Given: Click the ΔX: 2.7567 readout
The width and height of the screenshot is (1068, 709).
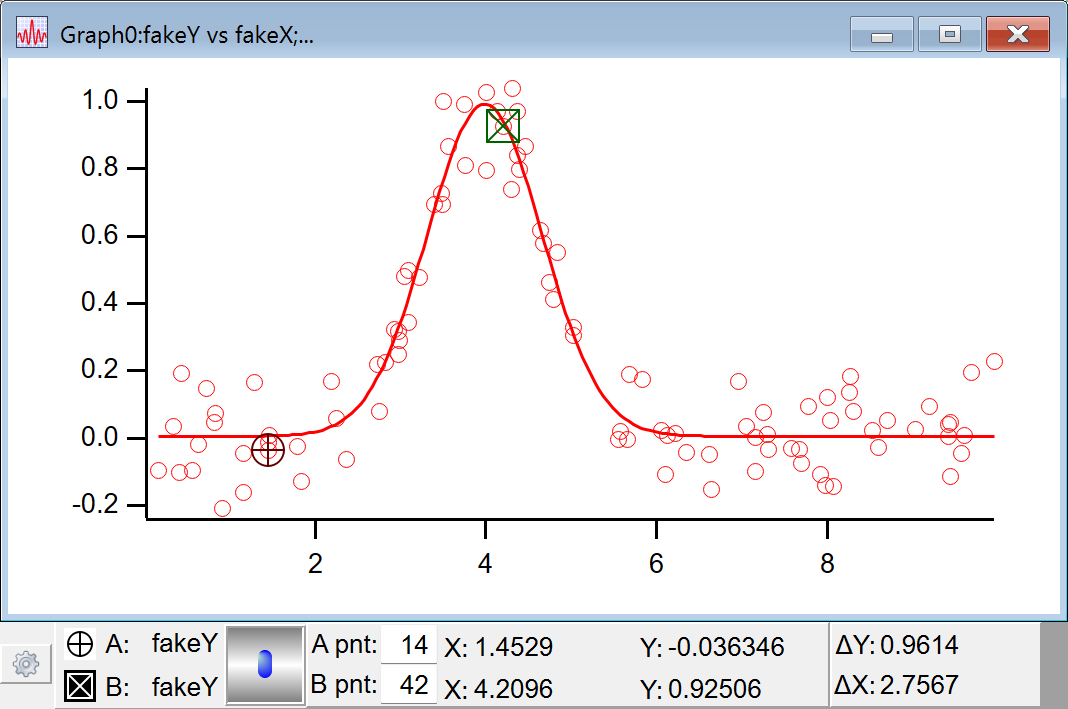Looking at the screenshot, I should [x=896, y=685].
